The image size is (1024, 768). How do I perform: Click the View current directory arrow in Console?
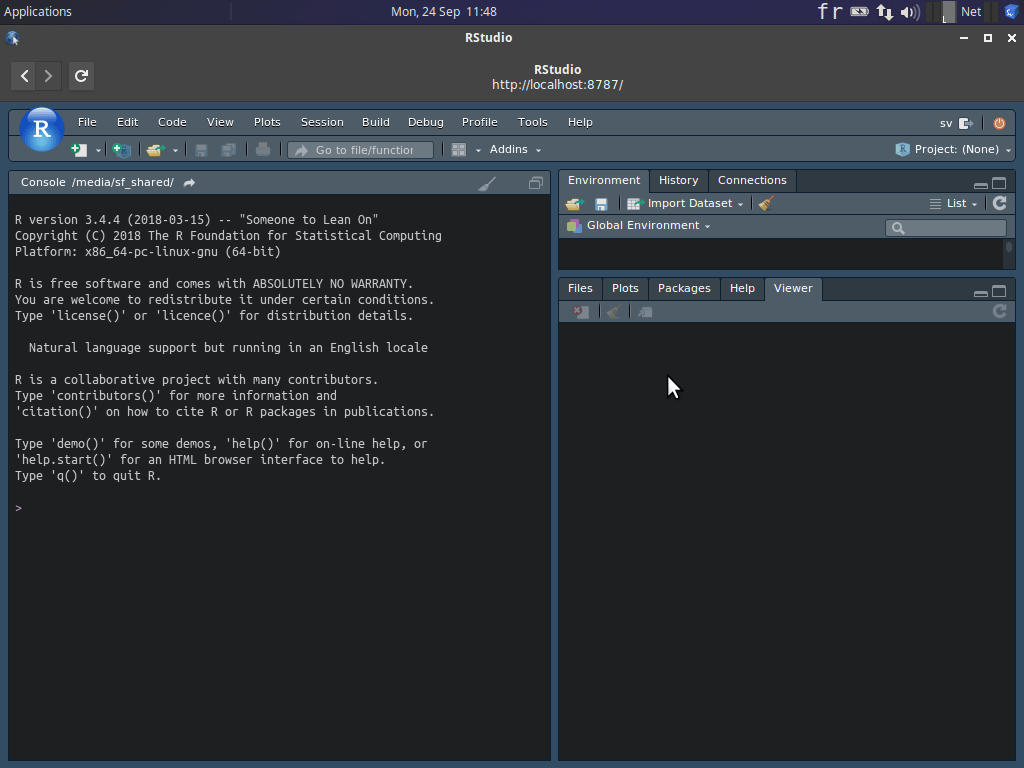(189, 183)
